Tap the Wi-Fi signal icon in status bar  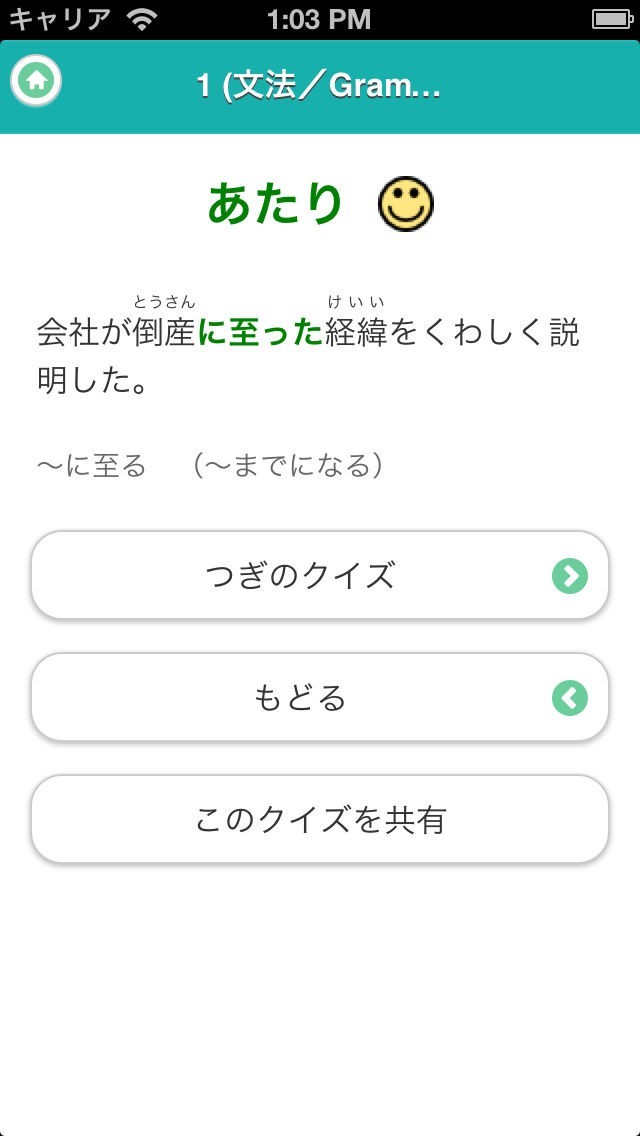tap(143, 19)
